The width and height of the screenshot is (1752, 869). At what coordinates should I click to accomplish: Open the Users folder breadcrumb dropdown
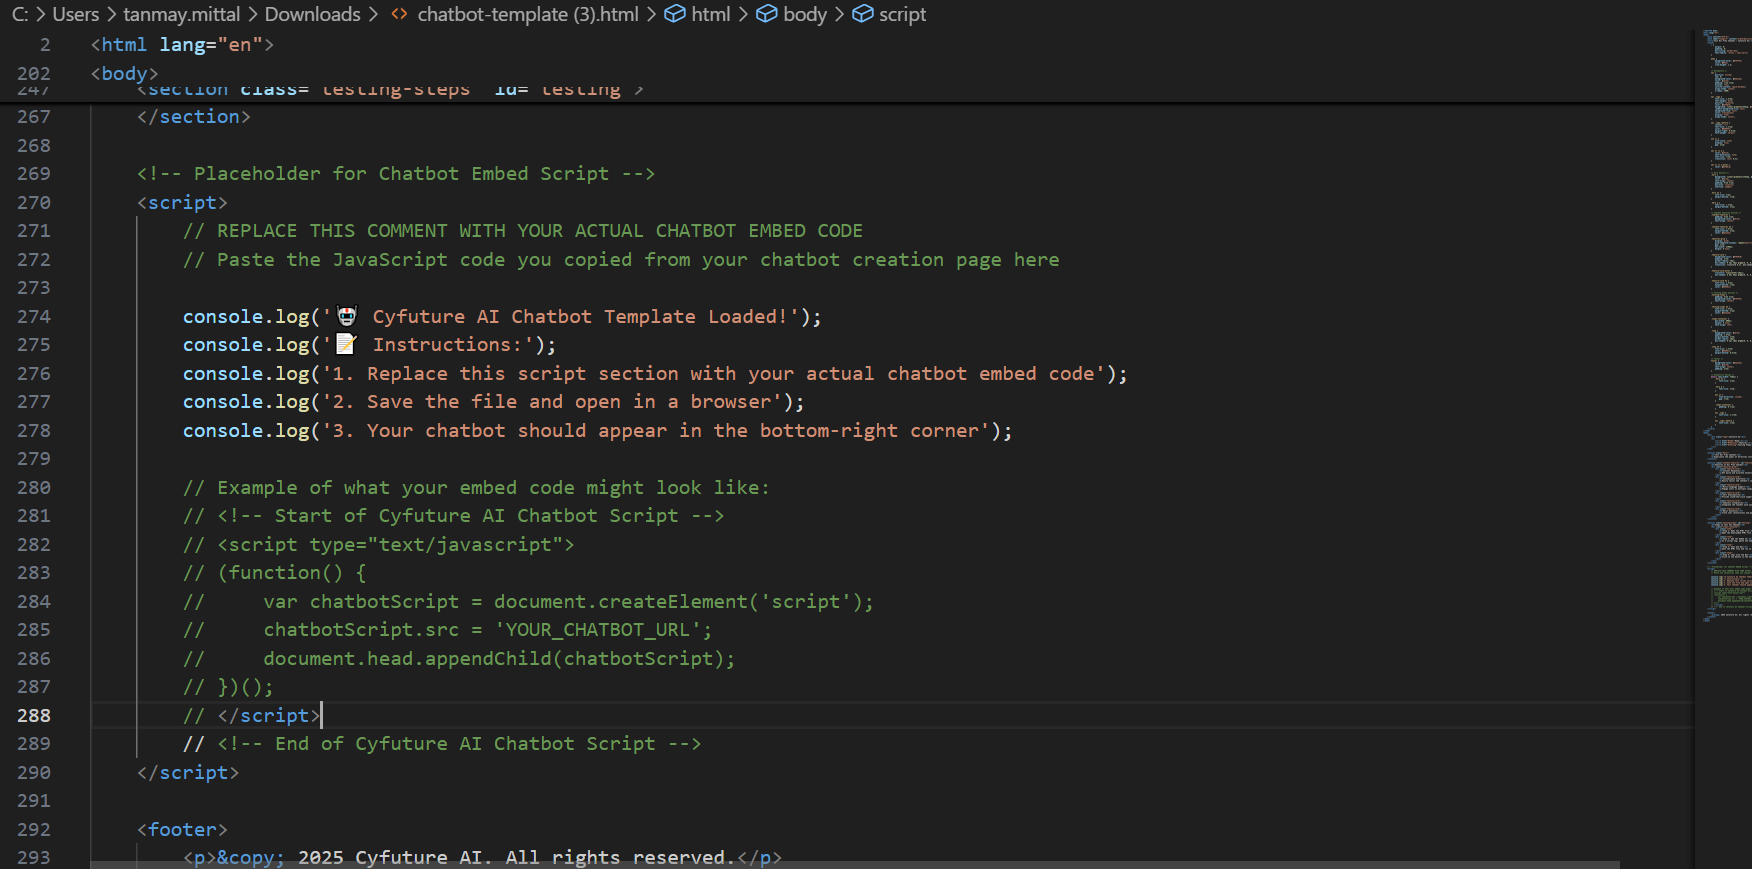point(75,14)
